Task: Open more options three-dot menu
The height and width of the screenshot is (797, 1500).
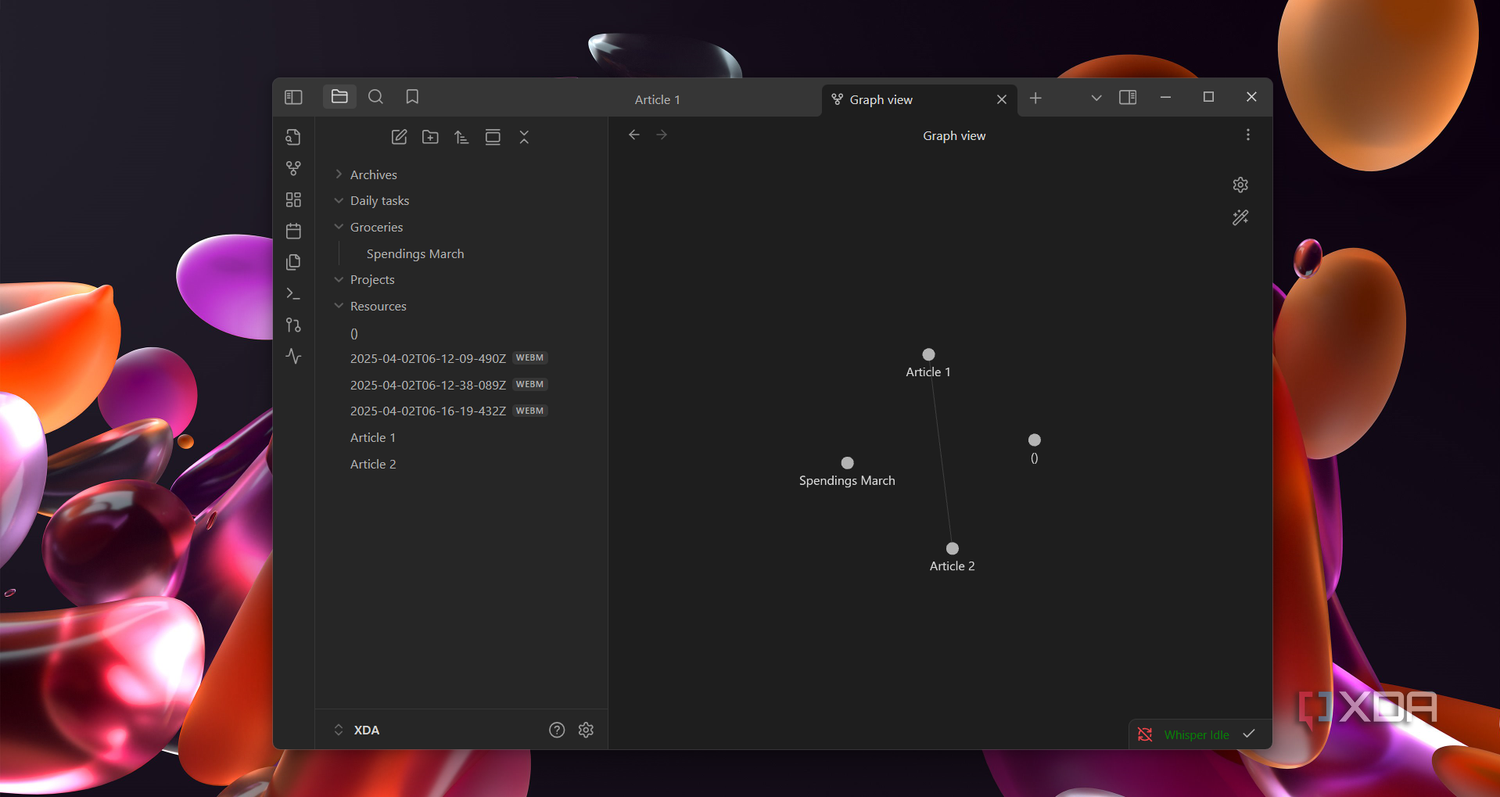Action: (1248, 135)
